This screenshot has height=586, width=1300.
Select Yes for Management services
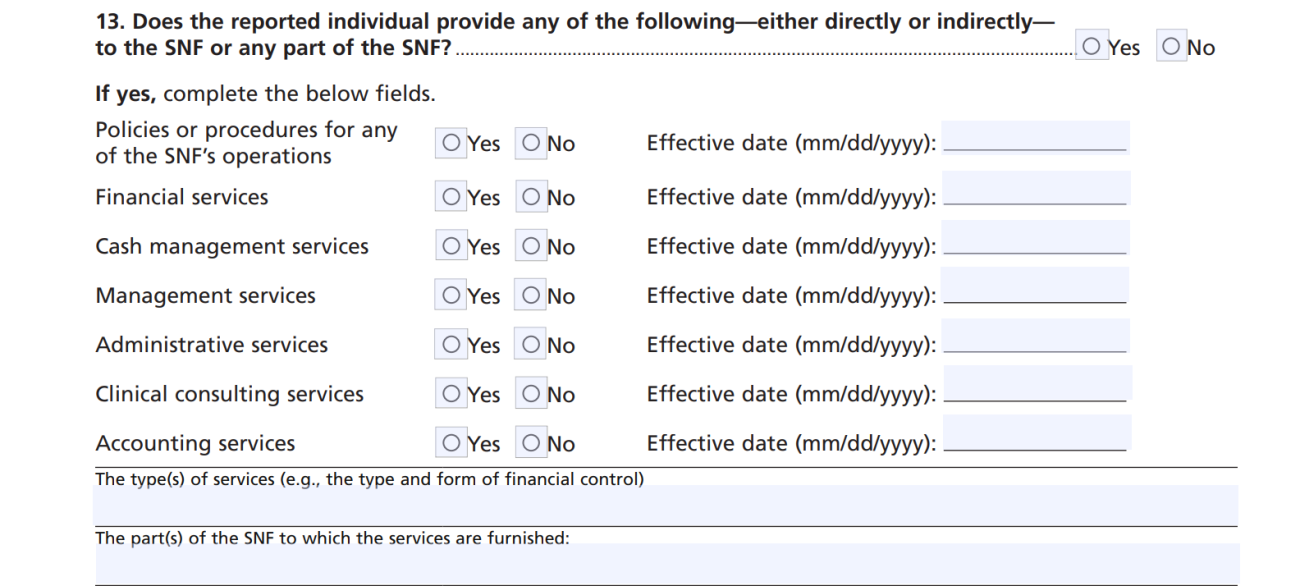[451, 294]
